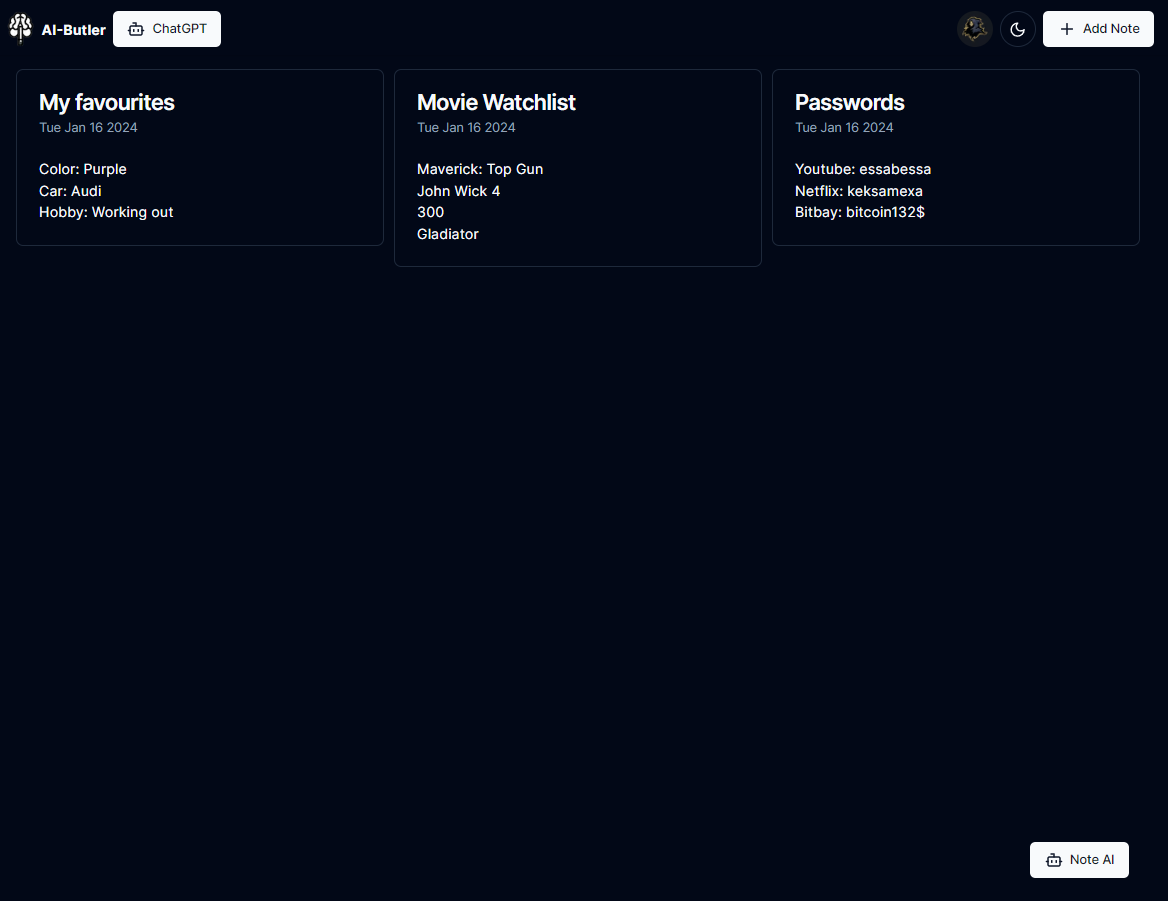Click the AI-Butler brain logo icon
Image resolution: width=1168 pixels, height=901 pixels.
(x=21, y=28)
